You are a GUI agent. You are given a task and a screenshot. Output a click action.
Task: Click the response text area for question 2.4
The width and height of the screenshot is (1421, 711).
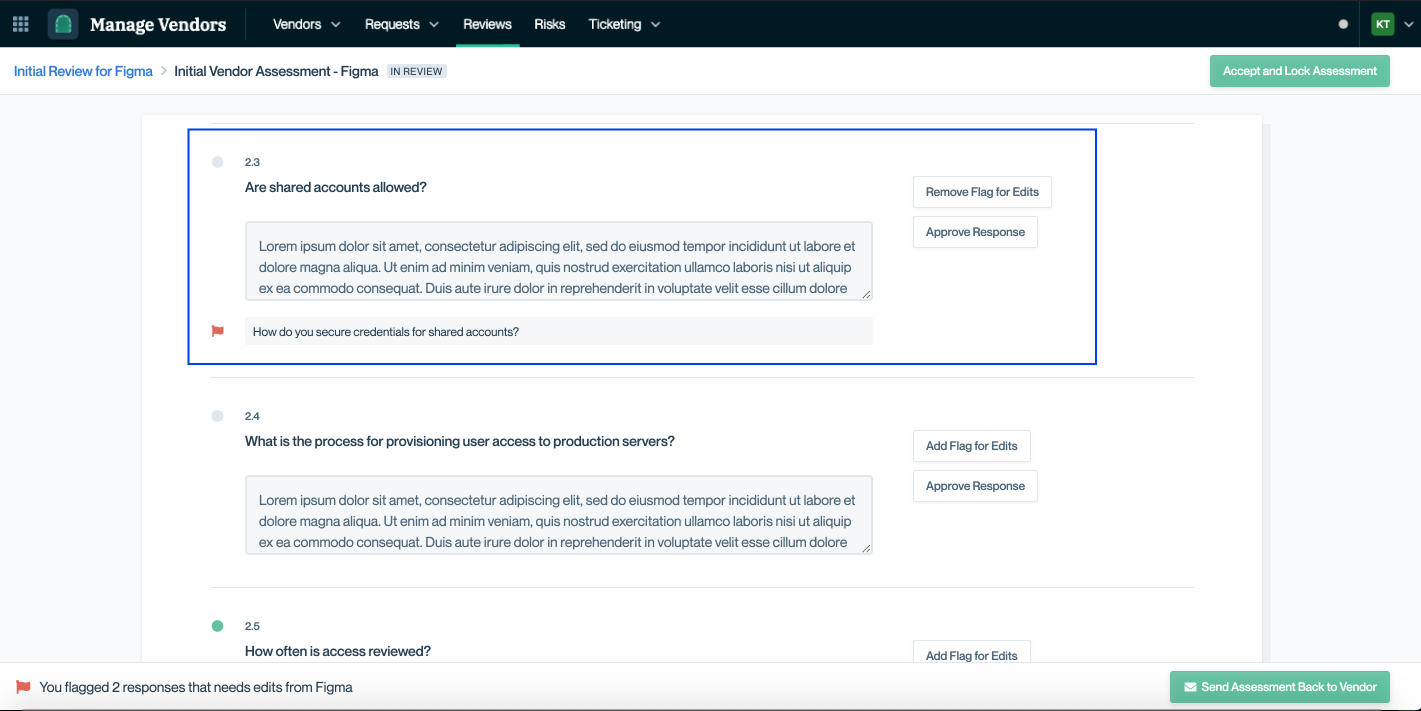(x=559, y=515)
